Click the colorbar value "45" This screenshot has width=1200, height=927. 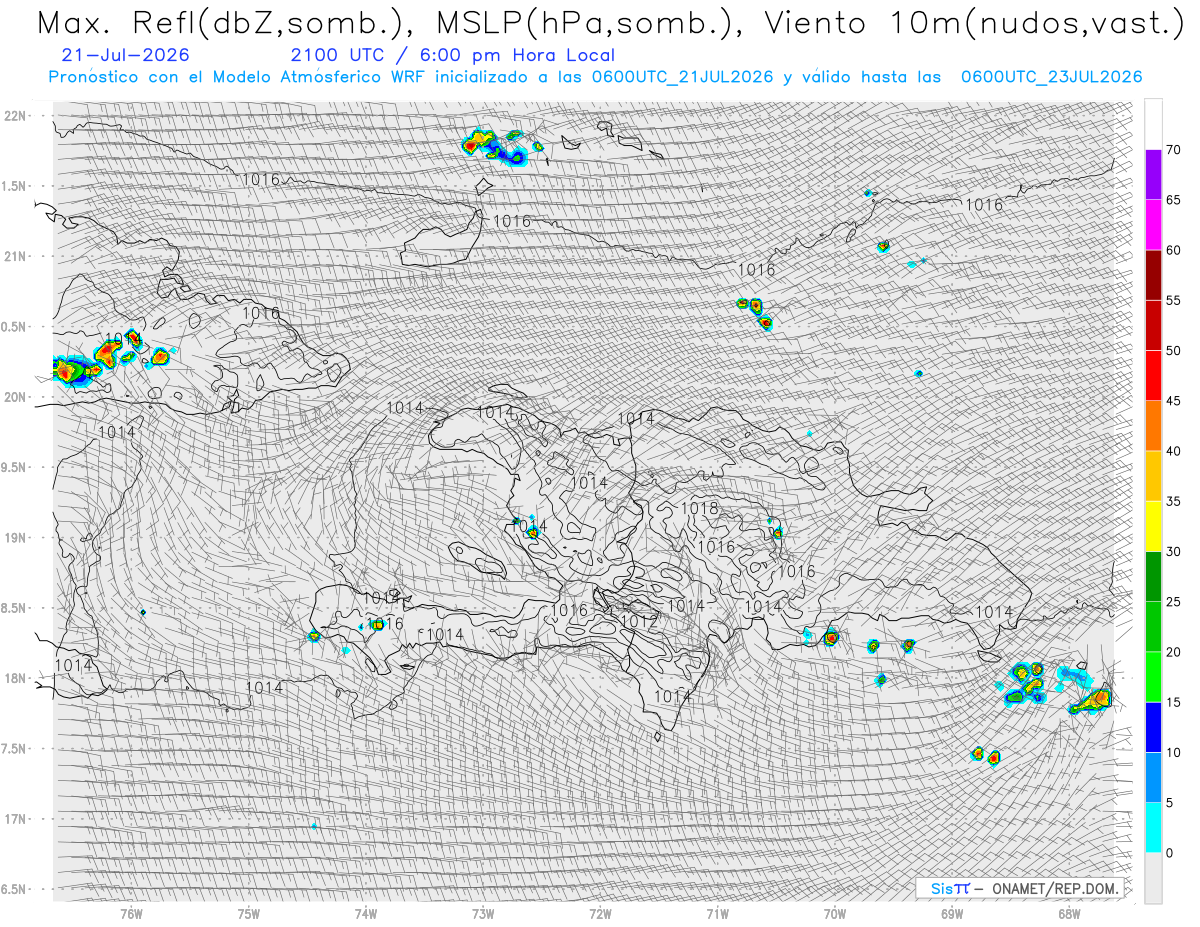(x=1173, y=401)
